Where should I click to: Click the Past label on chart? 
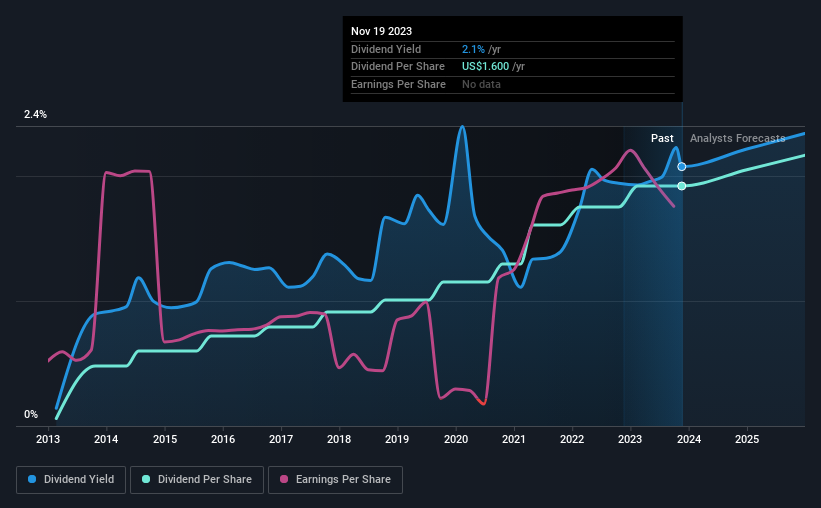[x=662, y=138]
